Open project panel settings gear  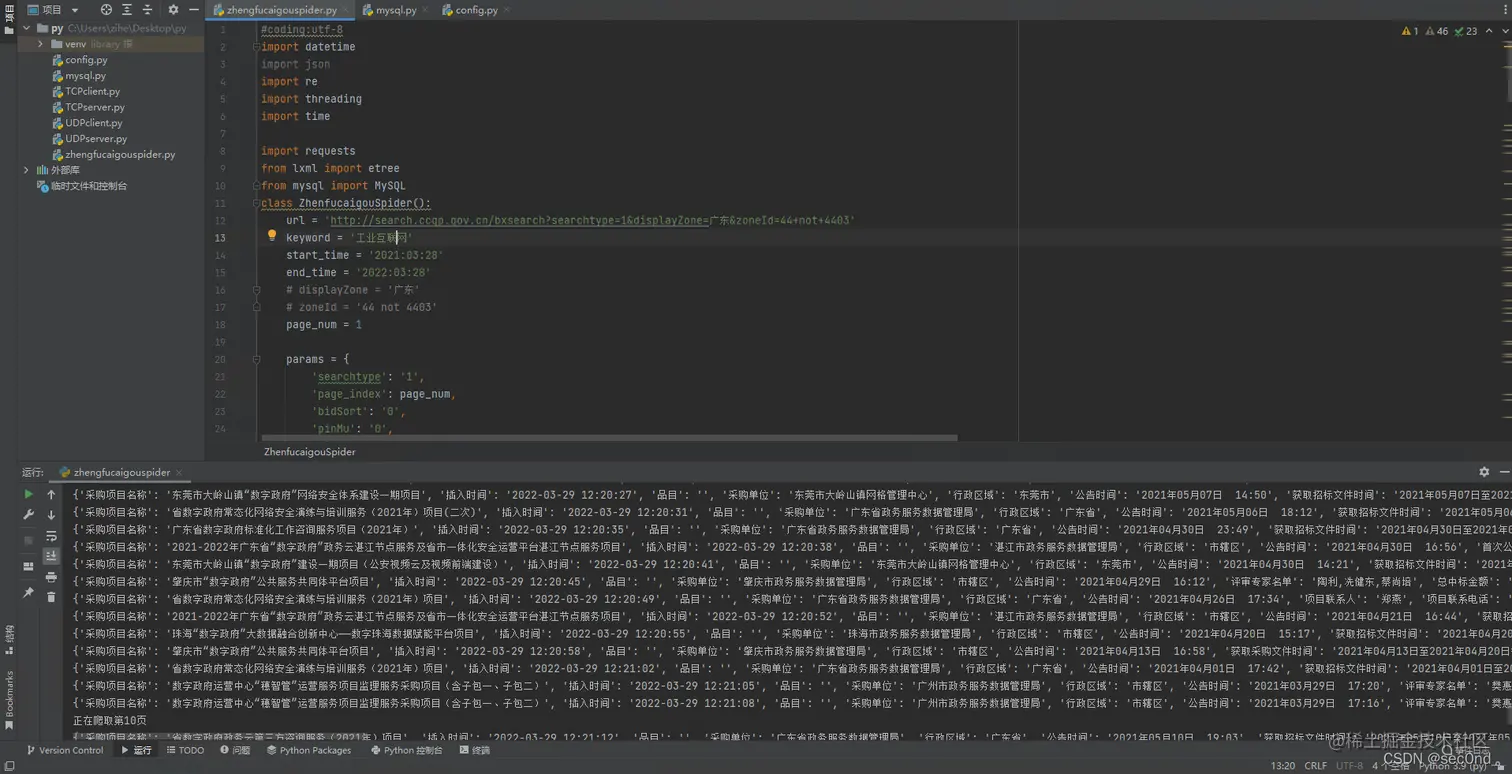173,10
